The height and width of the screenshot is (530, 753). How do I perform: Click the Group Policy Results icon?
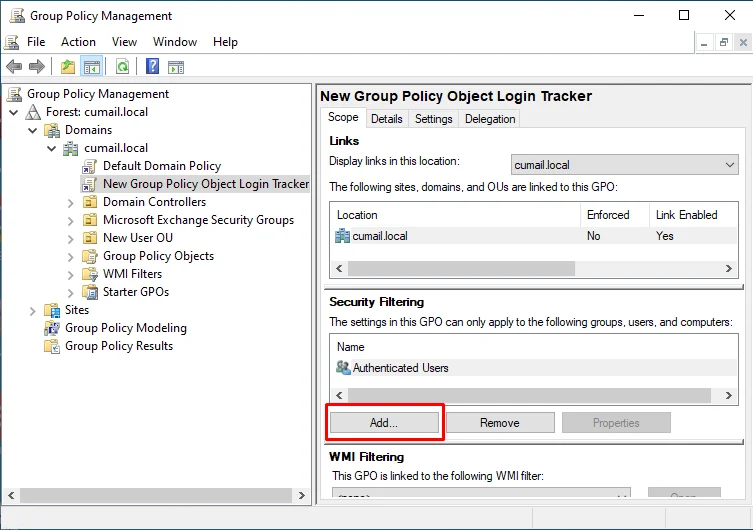(52, 346)
